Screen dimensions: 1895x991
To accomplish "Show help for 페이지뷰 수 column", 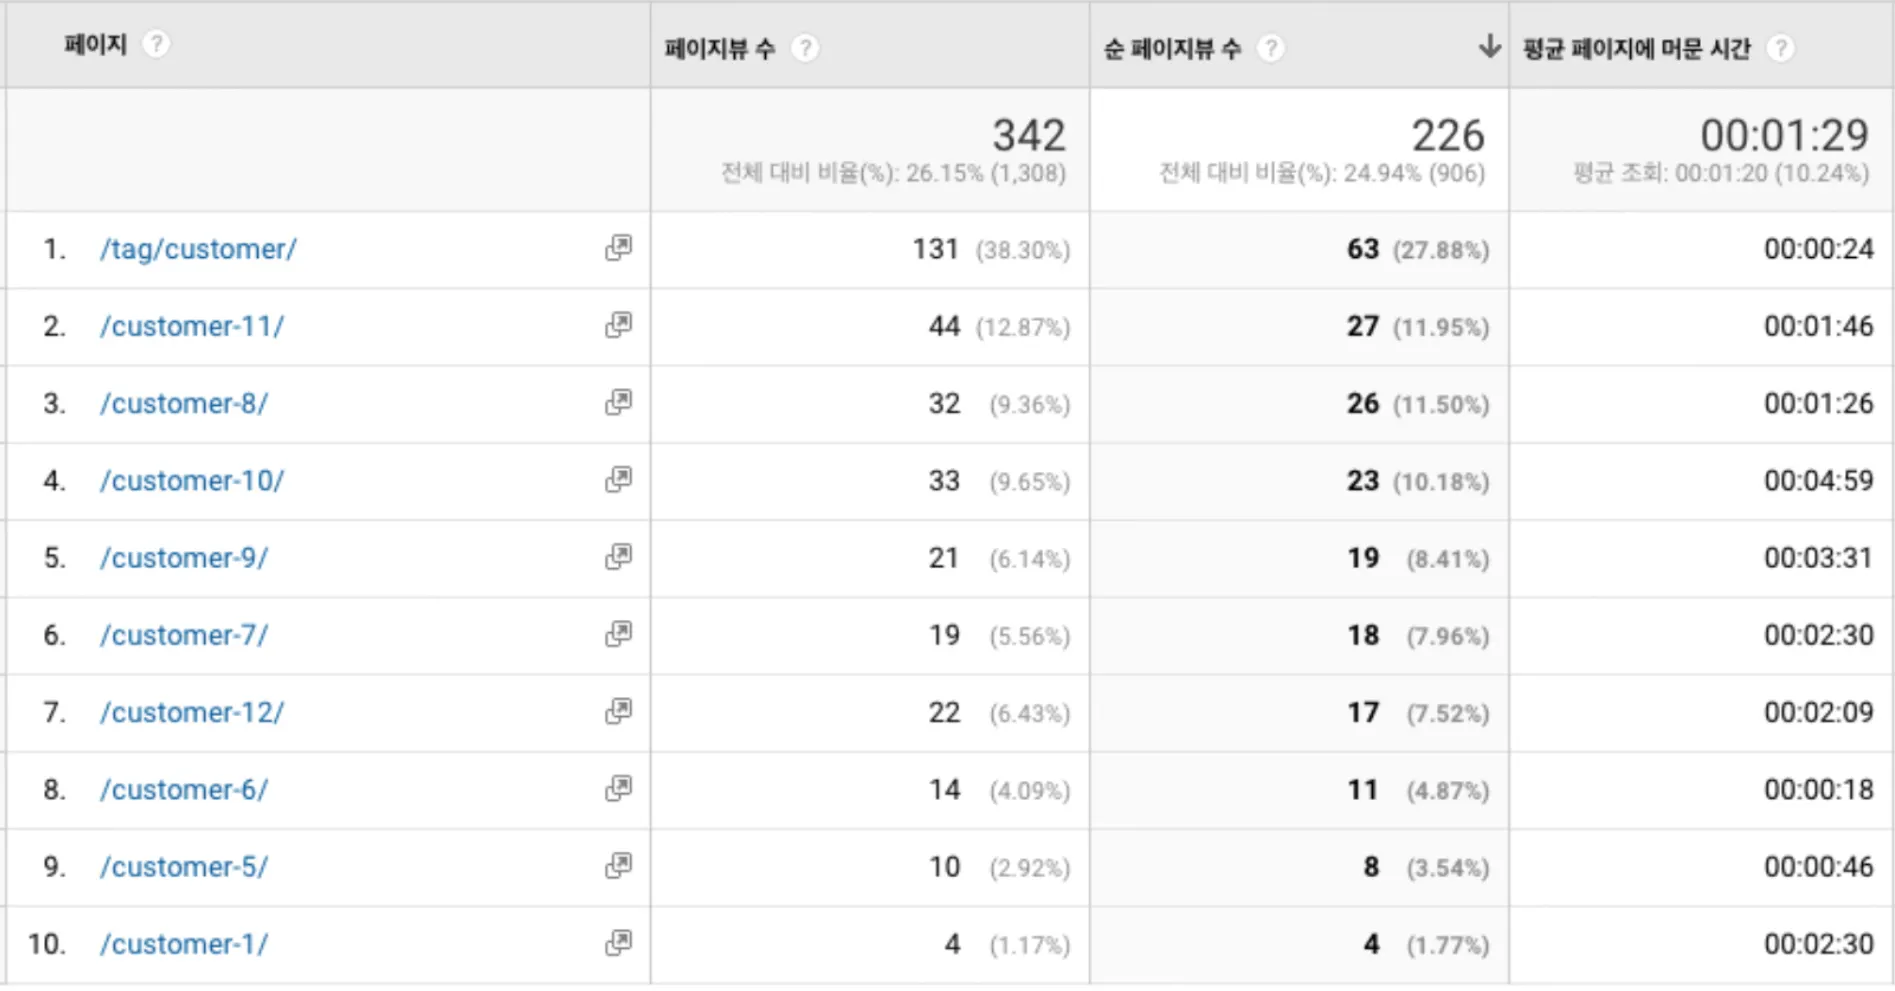I will [x=805, y=49].
